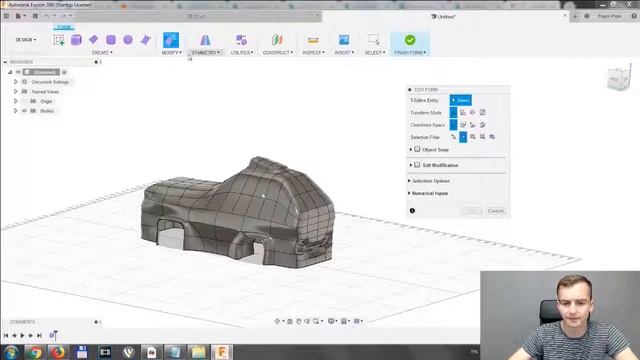This screenshot has height=360, width=640.
Task: Open the data panel grid icon
Action: click(x=7, y=16)
